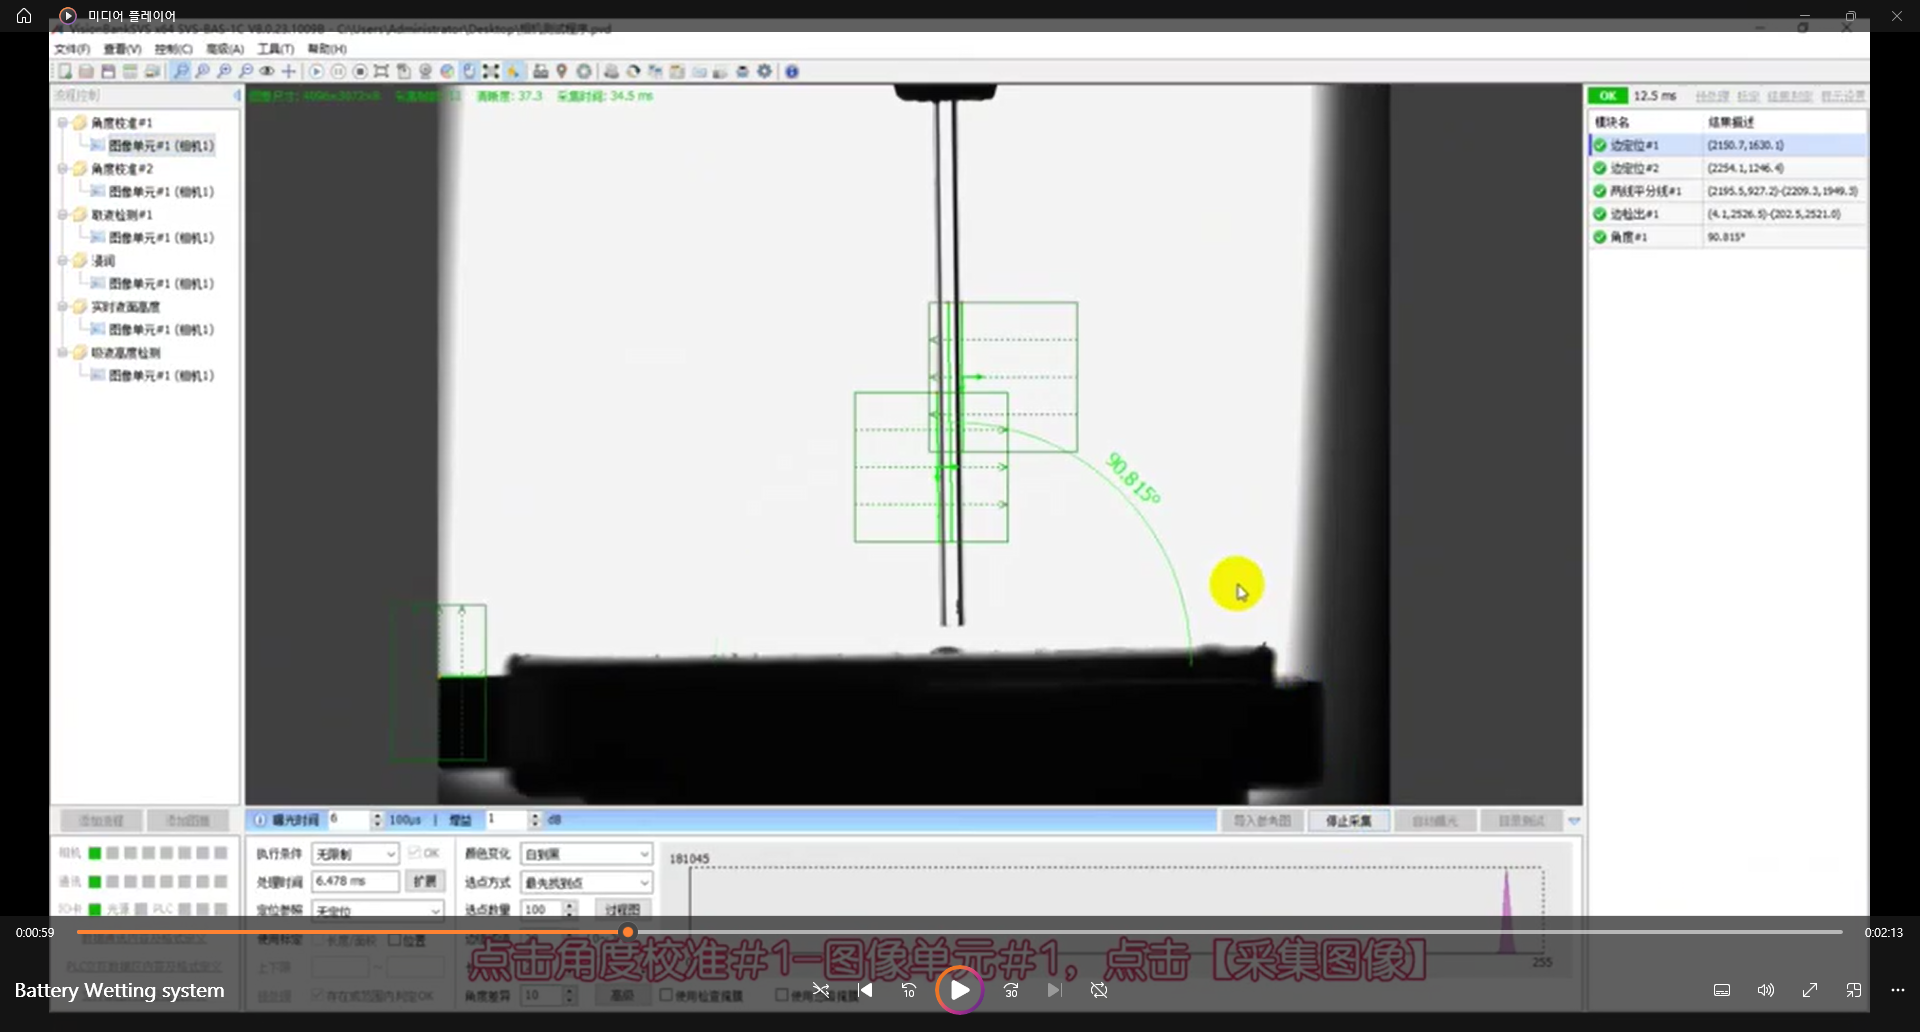Open the 帮助(H) menu
1920x1032 pixels.
327,49
